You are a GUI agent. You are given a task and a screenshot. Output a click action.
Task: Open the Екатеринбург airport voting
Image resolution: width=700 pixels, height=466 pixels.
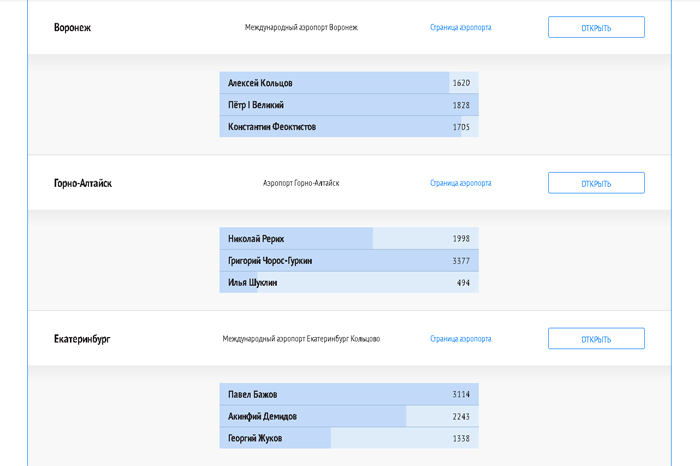(596, 339)
